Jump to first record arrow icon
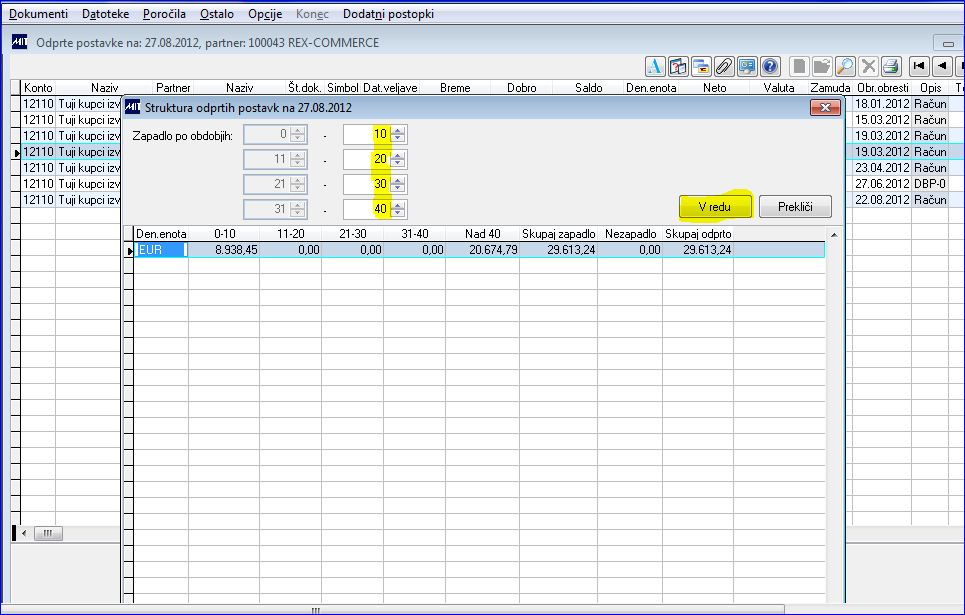This screenshot has width=965, height=615. (919, 66)
